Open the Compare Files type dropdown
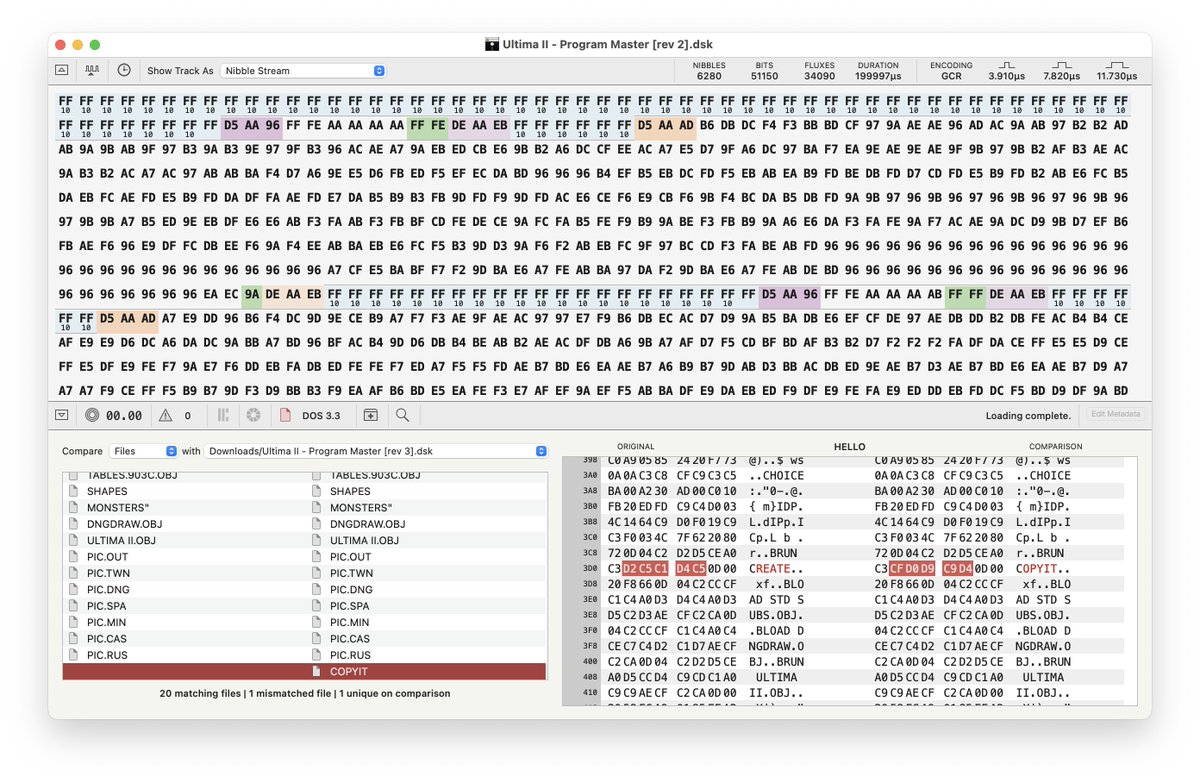This screenshot has height=783, width=1200. pyautogui.click(x=143, y=451)
